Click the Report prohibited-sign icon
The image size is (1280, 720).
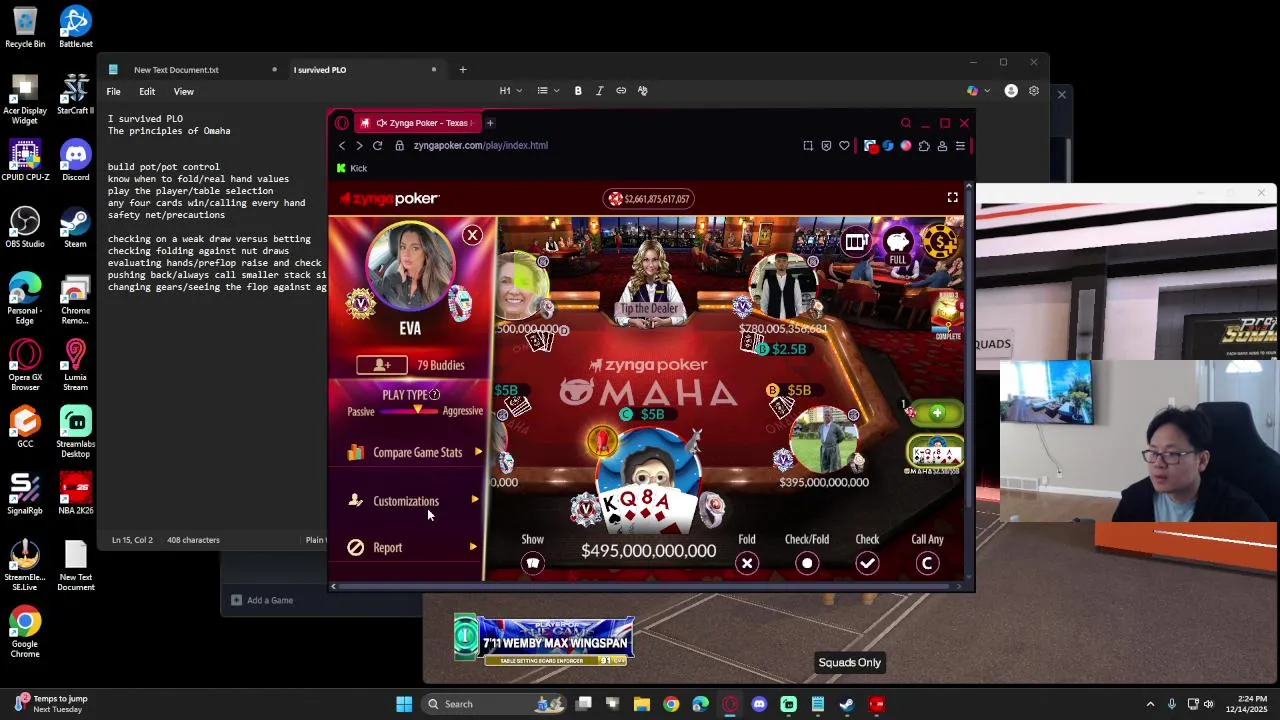tap(355, 547)
